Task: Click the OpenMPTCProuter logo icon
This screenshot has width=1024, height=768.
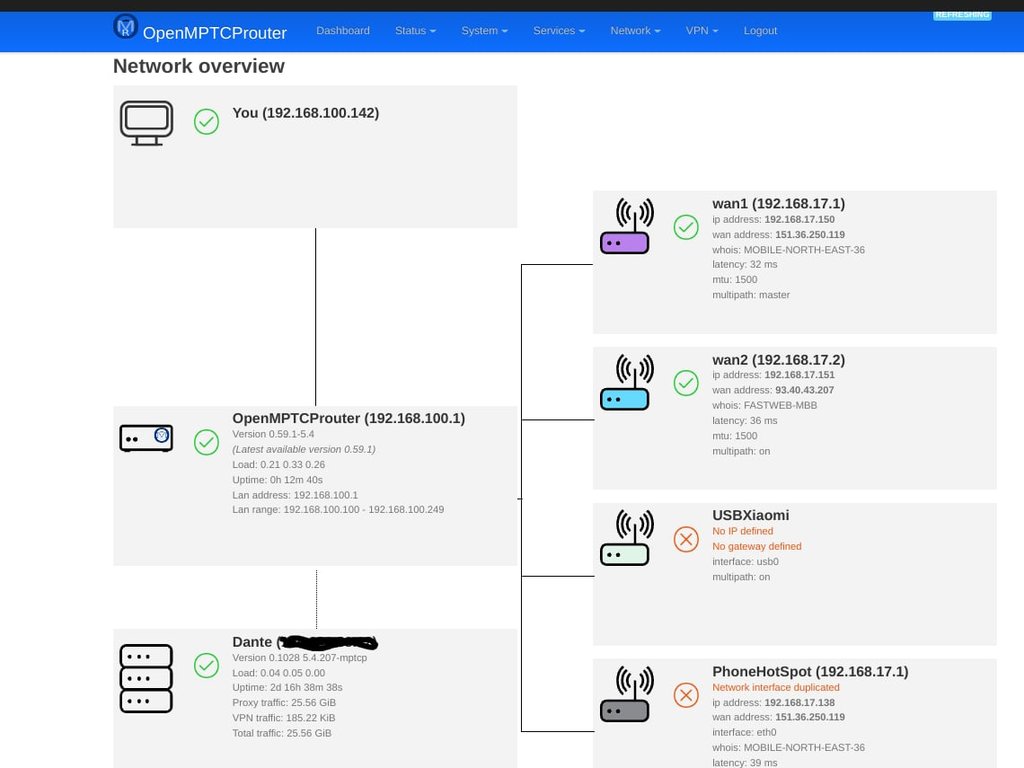Action: coord(125,27)
